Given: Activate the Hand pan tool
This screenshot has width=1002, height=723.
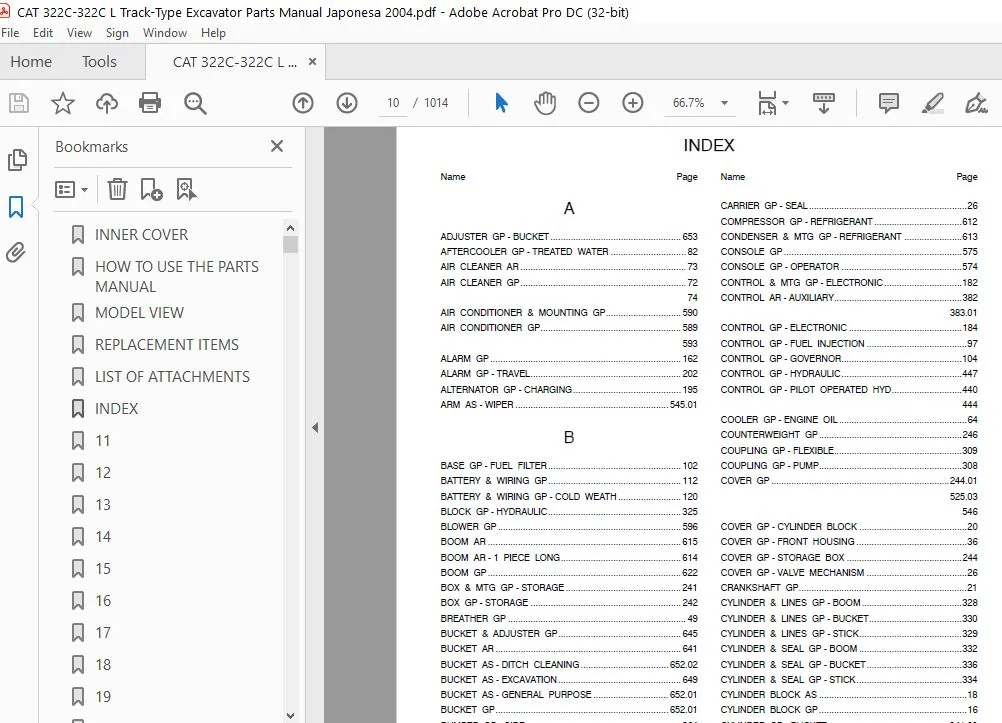Looking at the screenshot, I should coord(545,103).
